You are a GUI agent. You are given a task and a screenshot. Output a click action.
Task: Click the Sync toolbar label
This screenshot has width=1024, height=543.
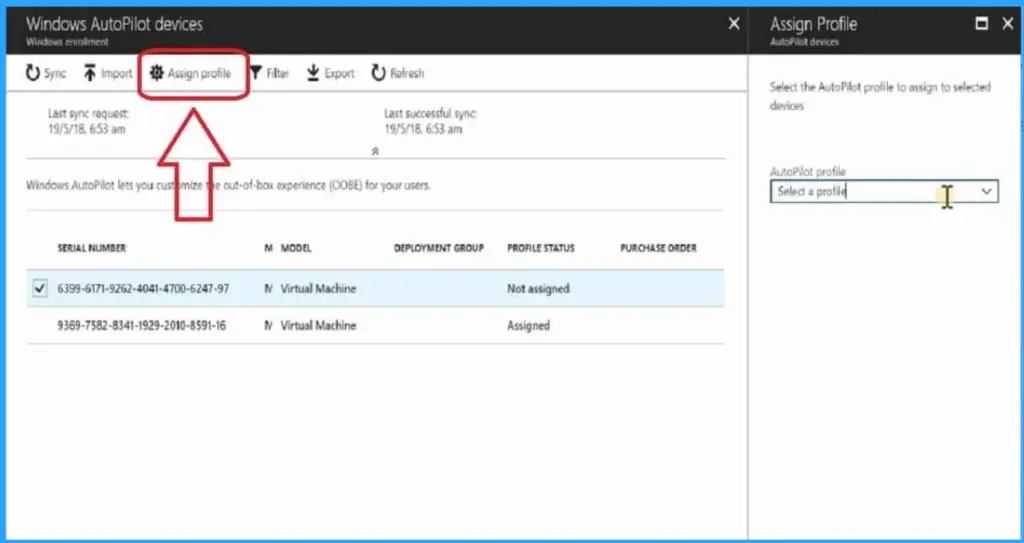pos(55,74)
